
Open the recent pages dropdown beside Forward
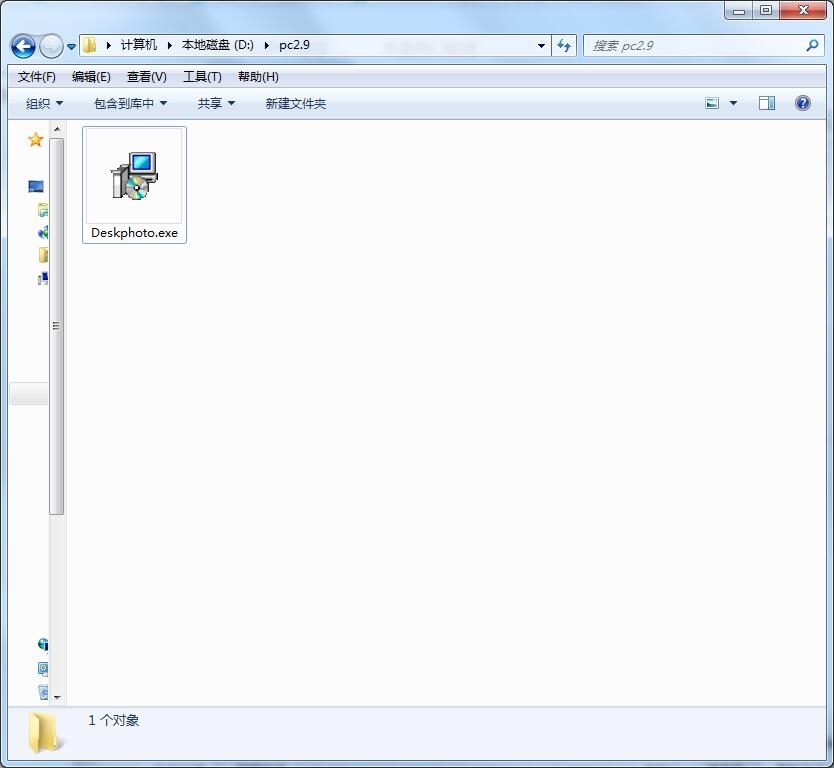(x=71, y=47)
